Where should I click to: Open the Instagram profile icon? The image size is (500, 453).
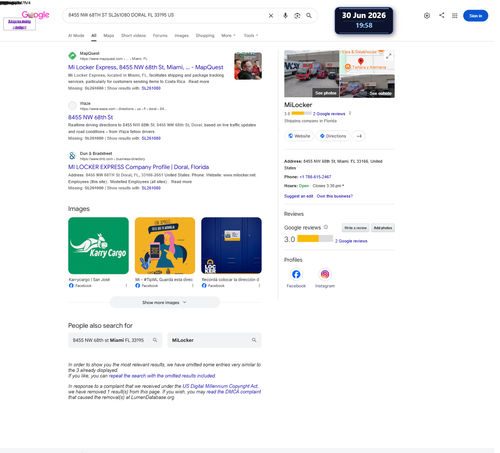coord(325,274)
